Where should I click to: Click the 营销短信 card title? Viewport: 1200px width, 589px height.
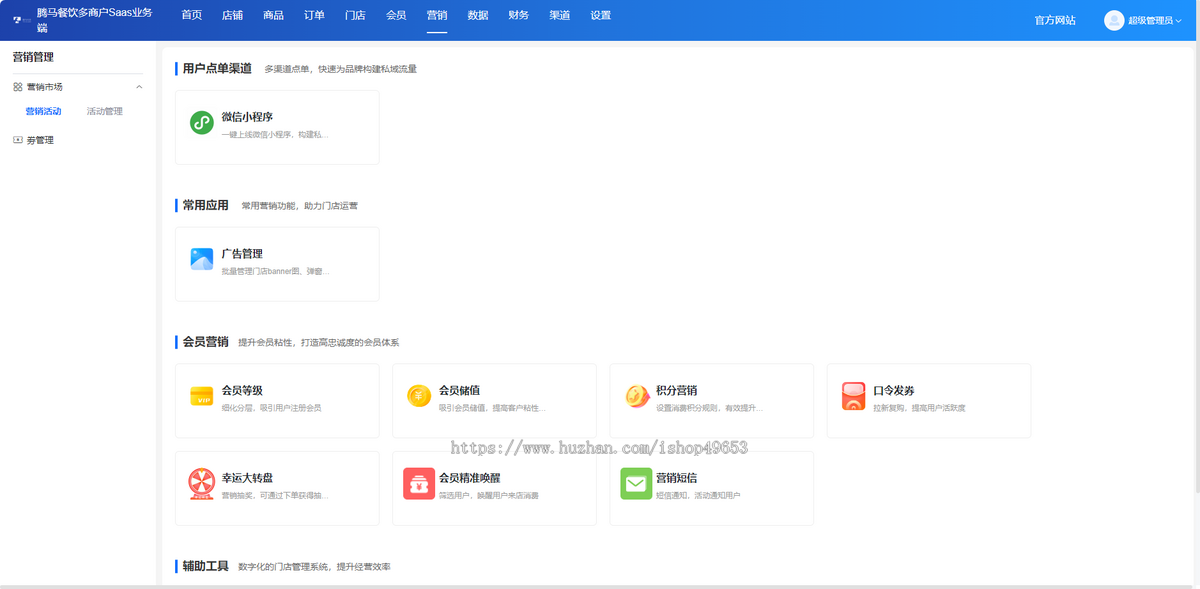pos(677,478)
